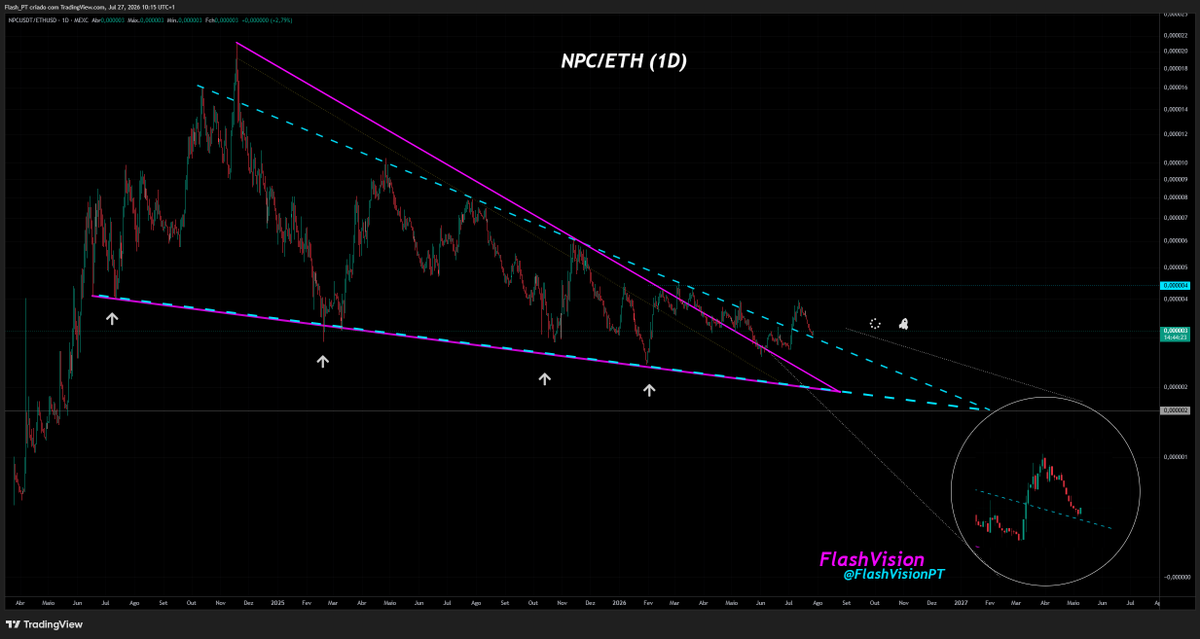This screenshot has height=639, width=1200.
Task: Click the -0,000000 price axis label
Action: (1176, 577)
